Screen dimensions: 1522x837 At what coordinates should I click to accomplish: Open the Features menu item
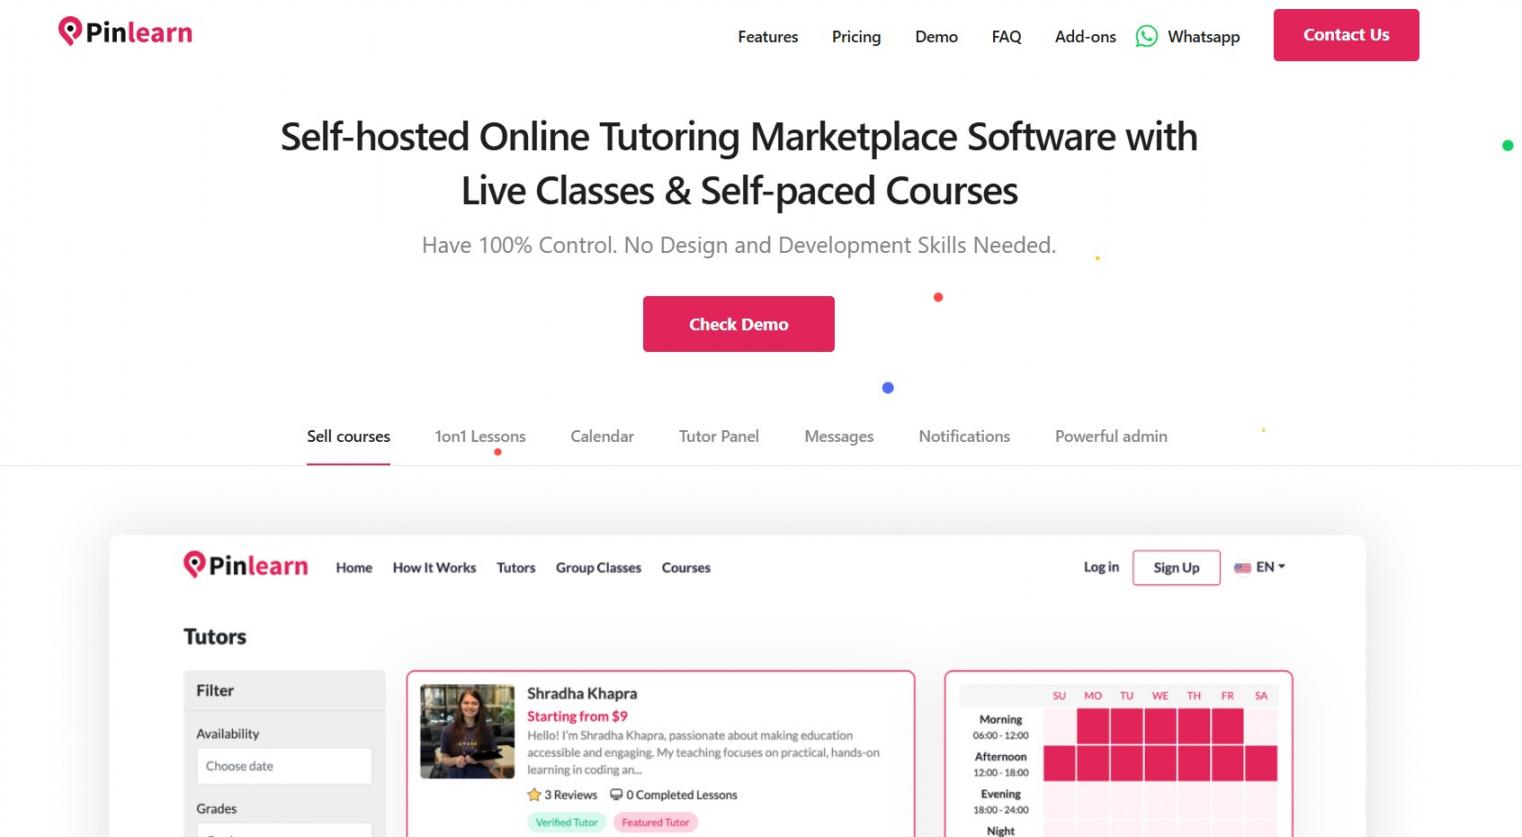pyautogui.click(x=768, y=37)
